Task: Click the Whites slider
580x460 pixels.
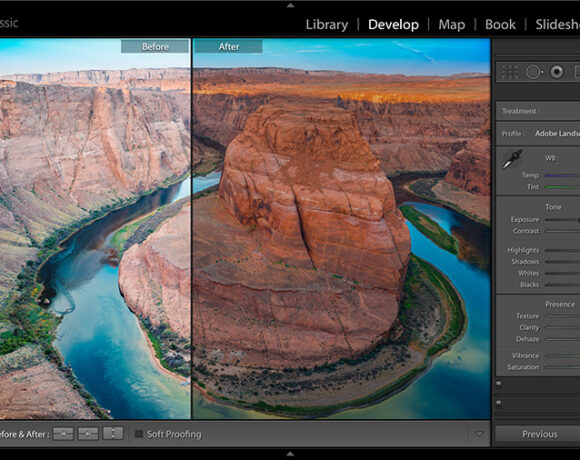Action: [563, 273]
